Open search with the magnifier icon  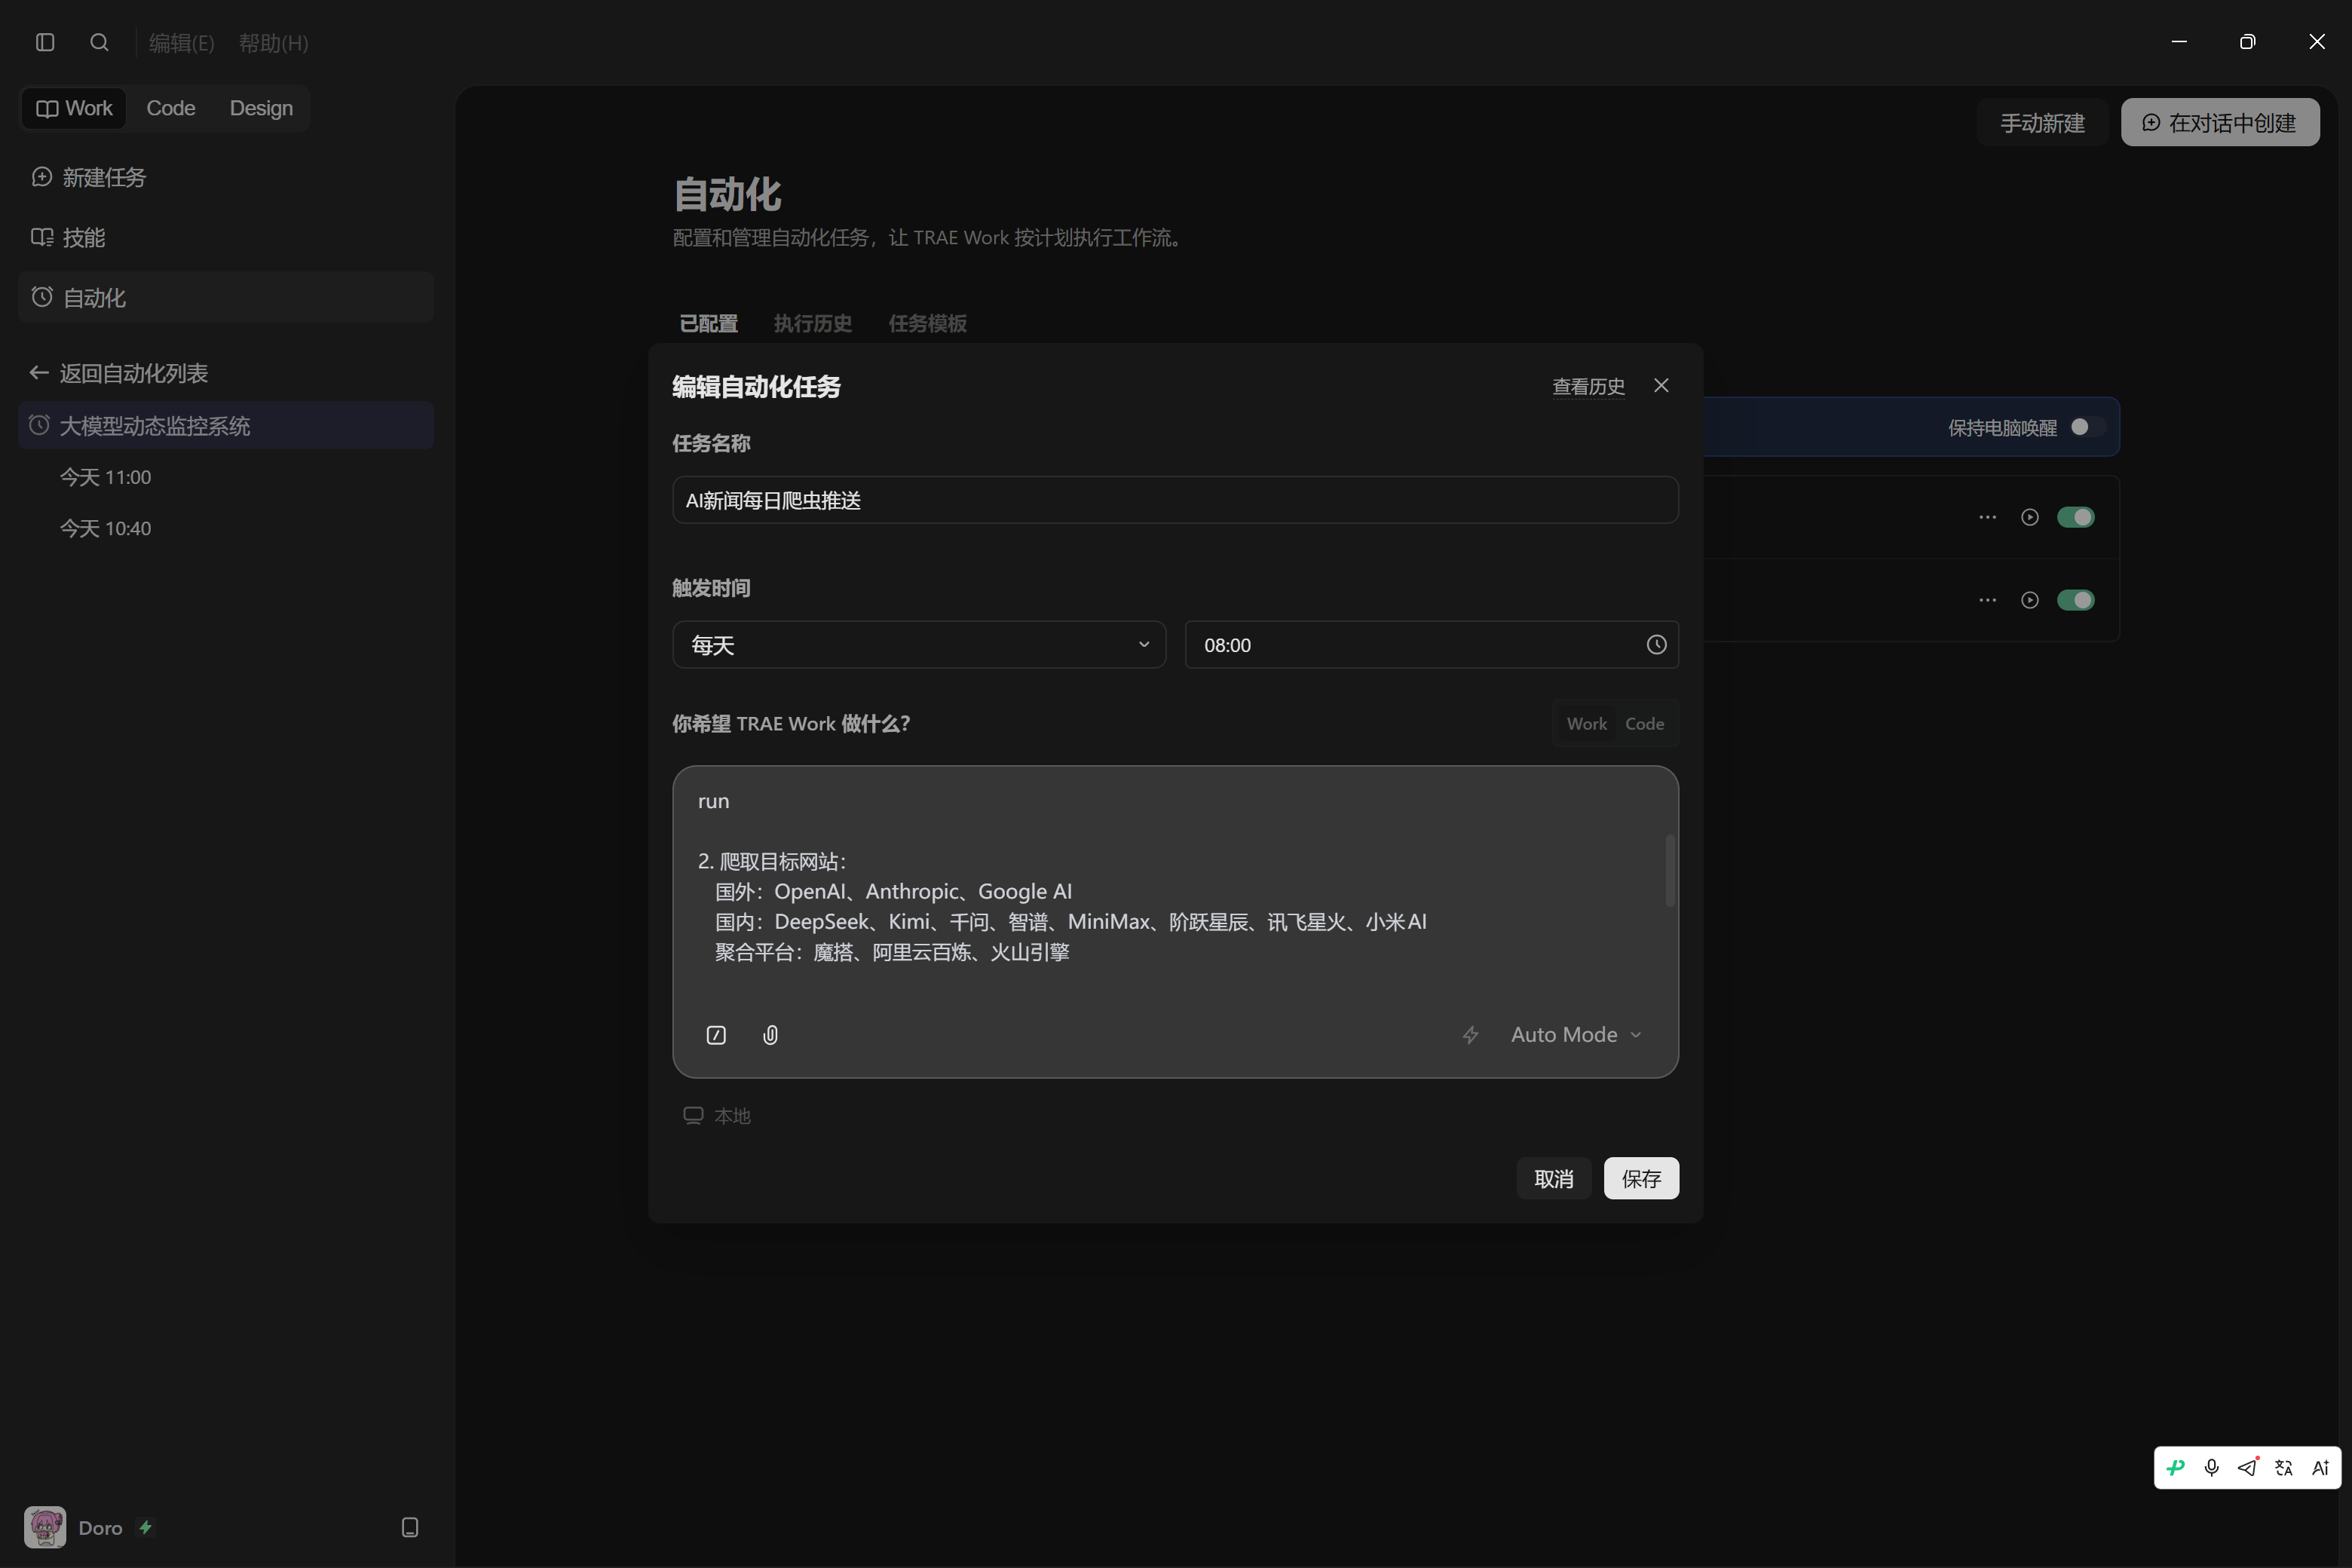[99, 42]
